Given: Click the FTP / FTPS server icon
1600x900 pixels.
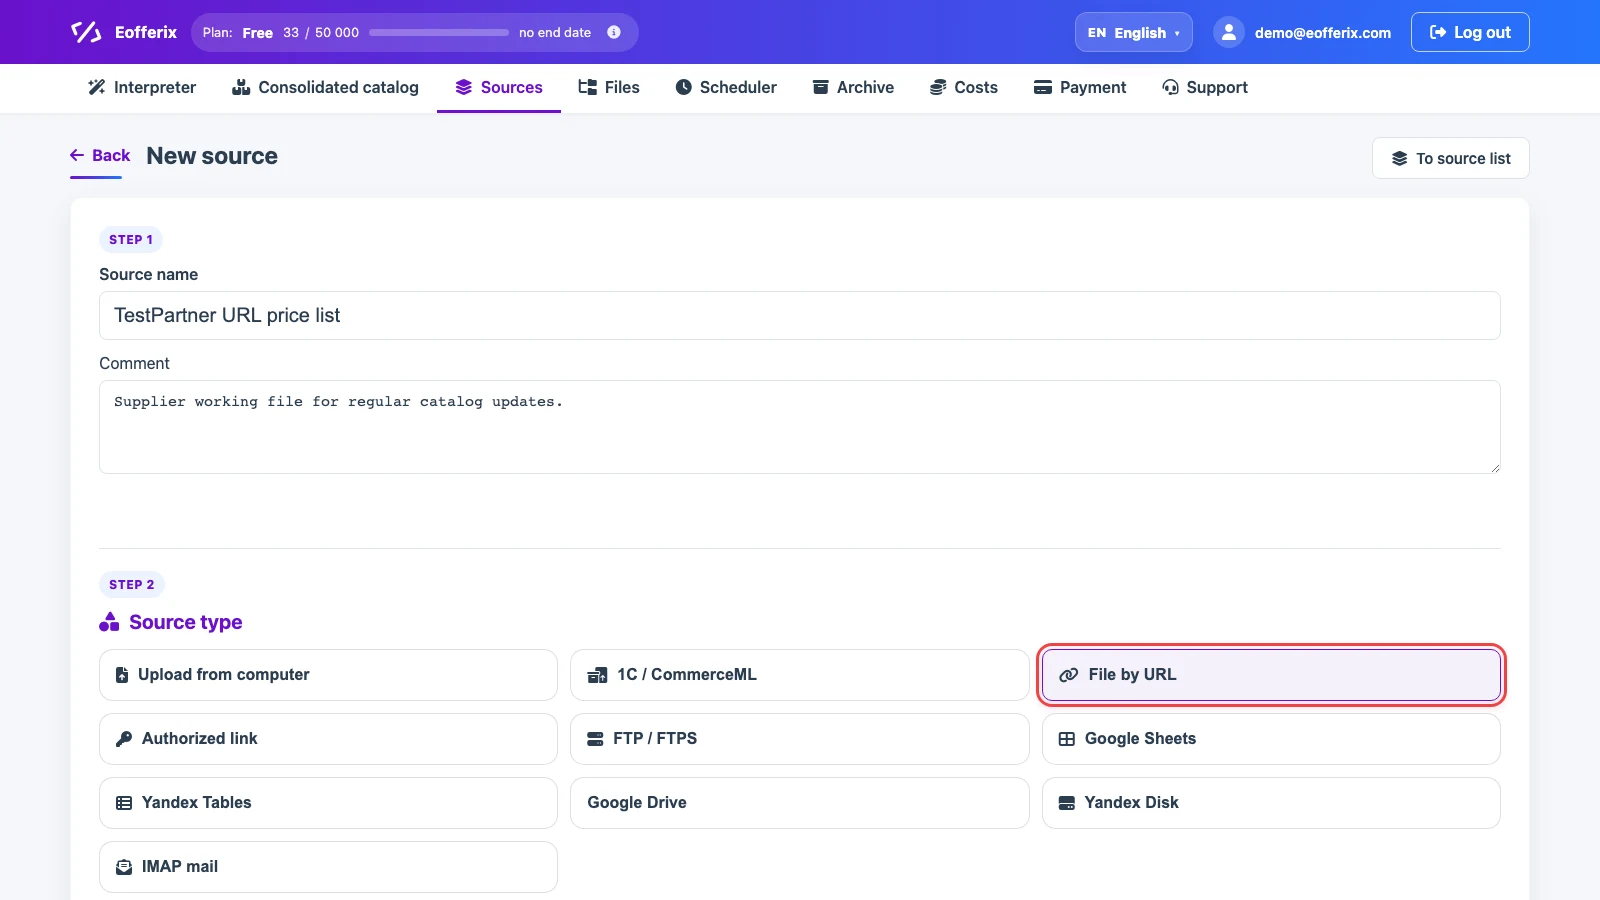Looking at the screenshot, I should click(595, 739).
